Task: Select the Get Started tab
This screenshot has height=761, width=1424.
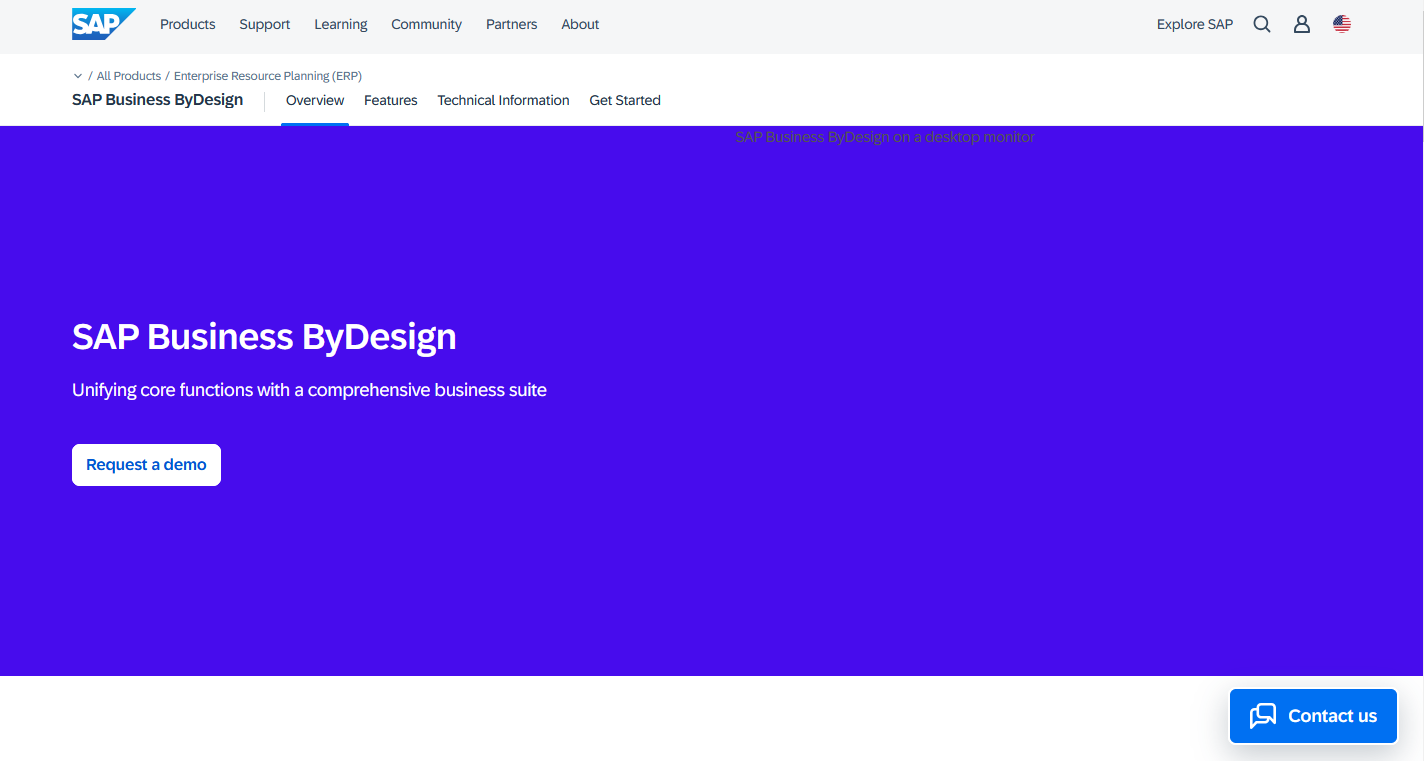Action: coord(625,100)
